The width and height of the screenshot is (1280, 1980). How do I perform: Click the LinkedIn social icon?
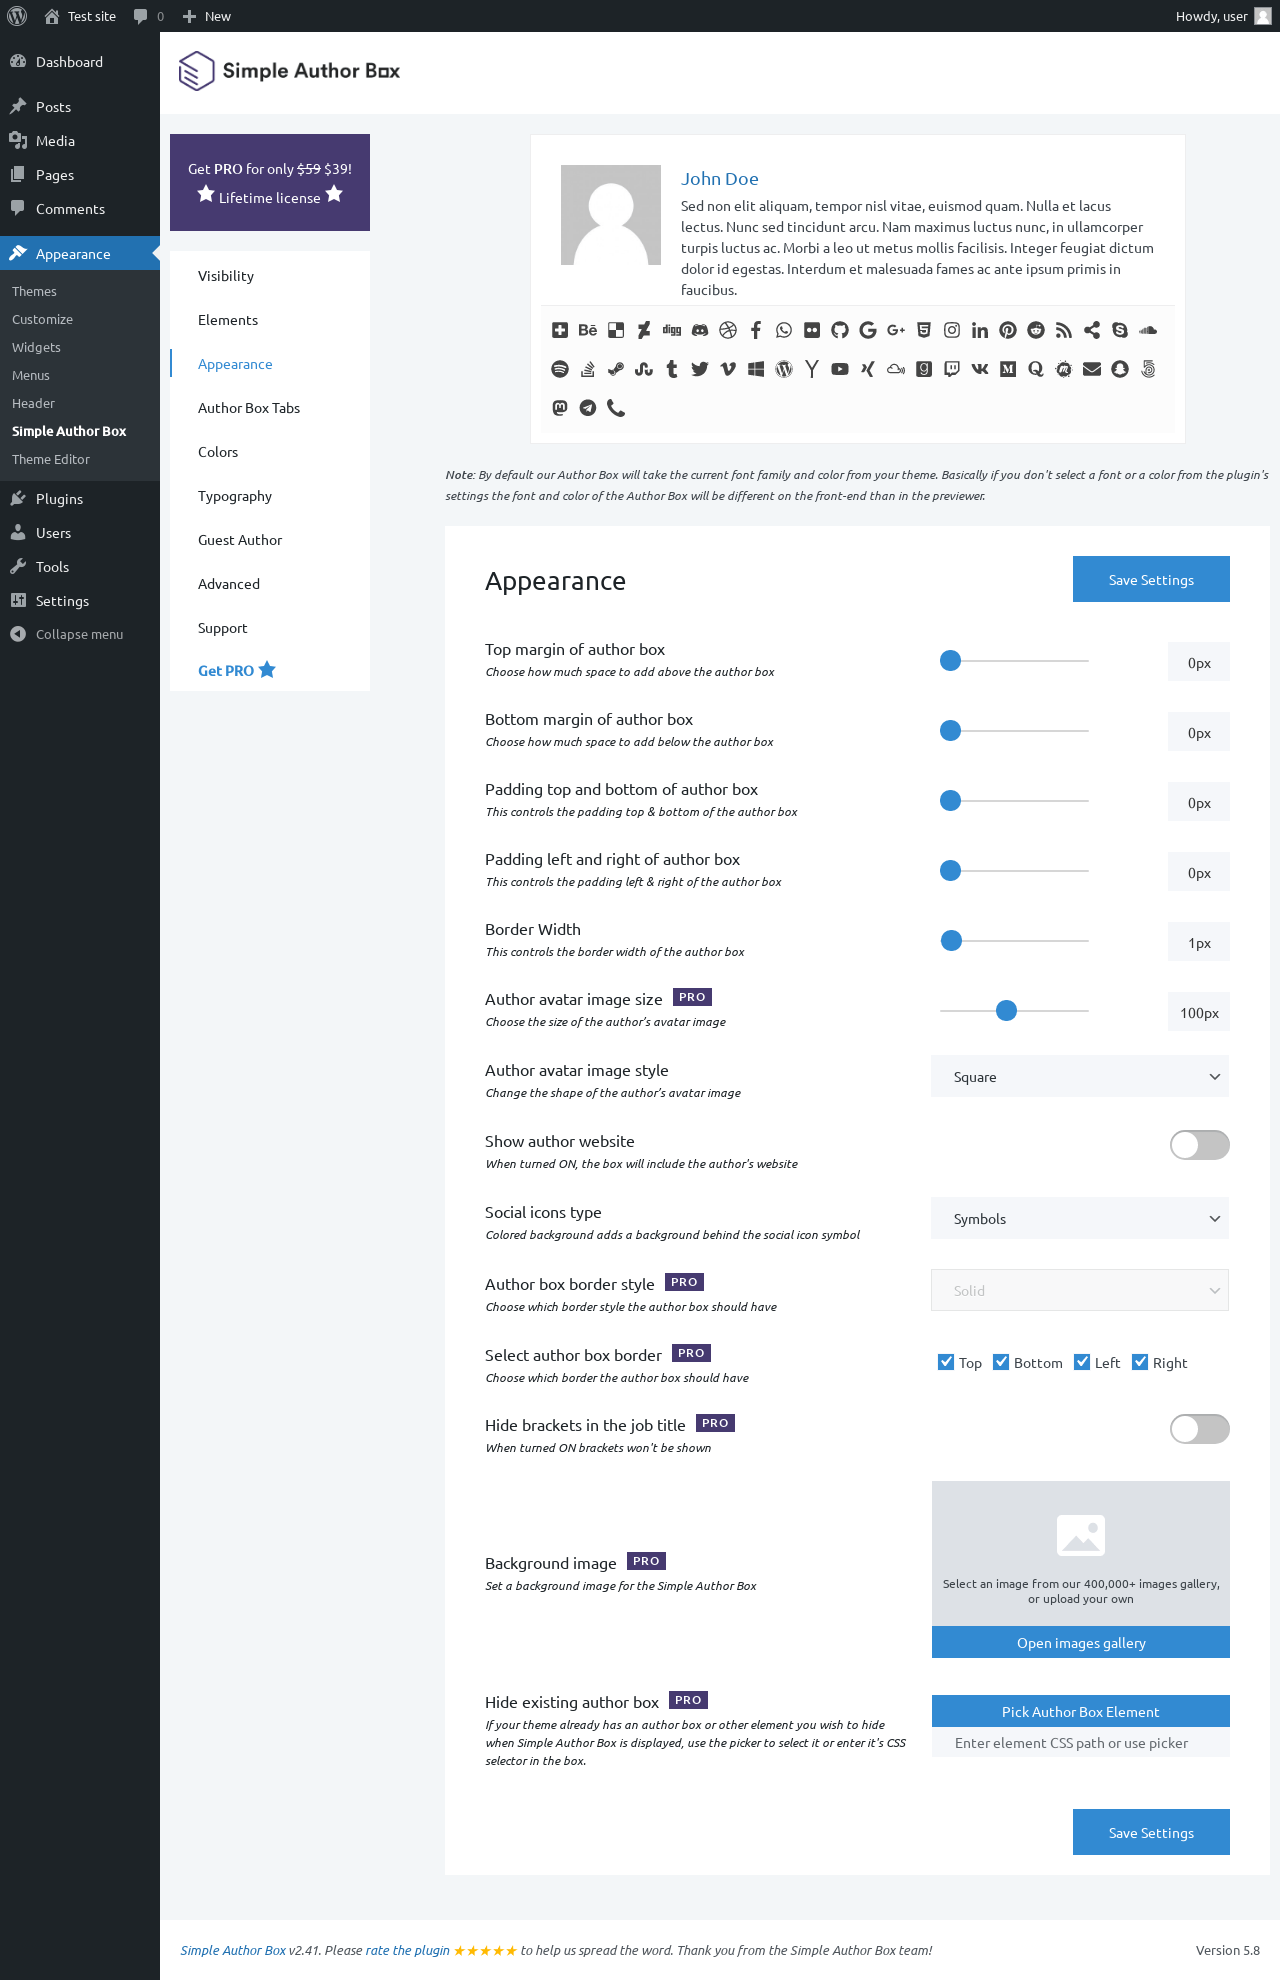[x=980, y=330]
